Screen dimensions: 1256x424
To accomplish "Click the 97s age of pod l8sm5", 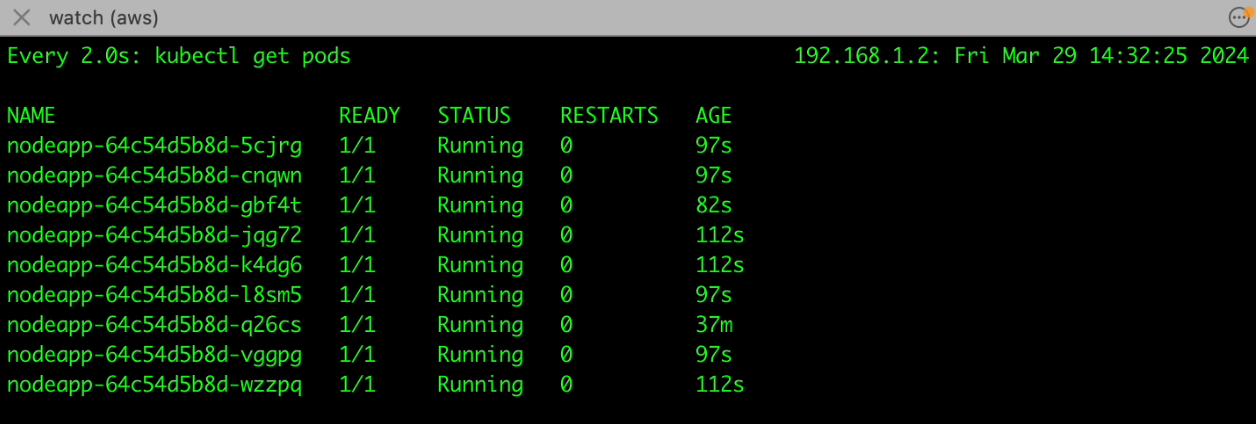I will click(x=714, y=296).
